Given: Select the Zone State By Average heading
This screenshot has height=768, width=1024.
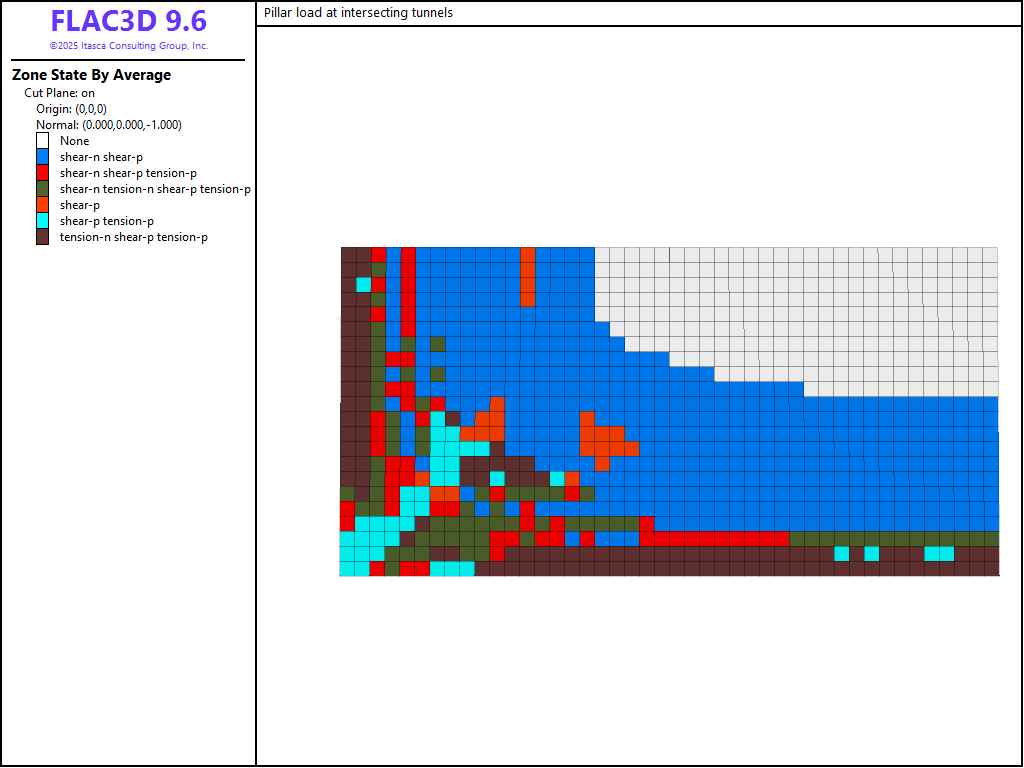Looking at the screenshot, I should tap(91, 75).
